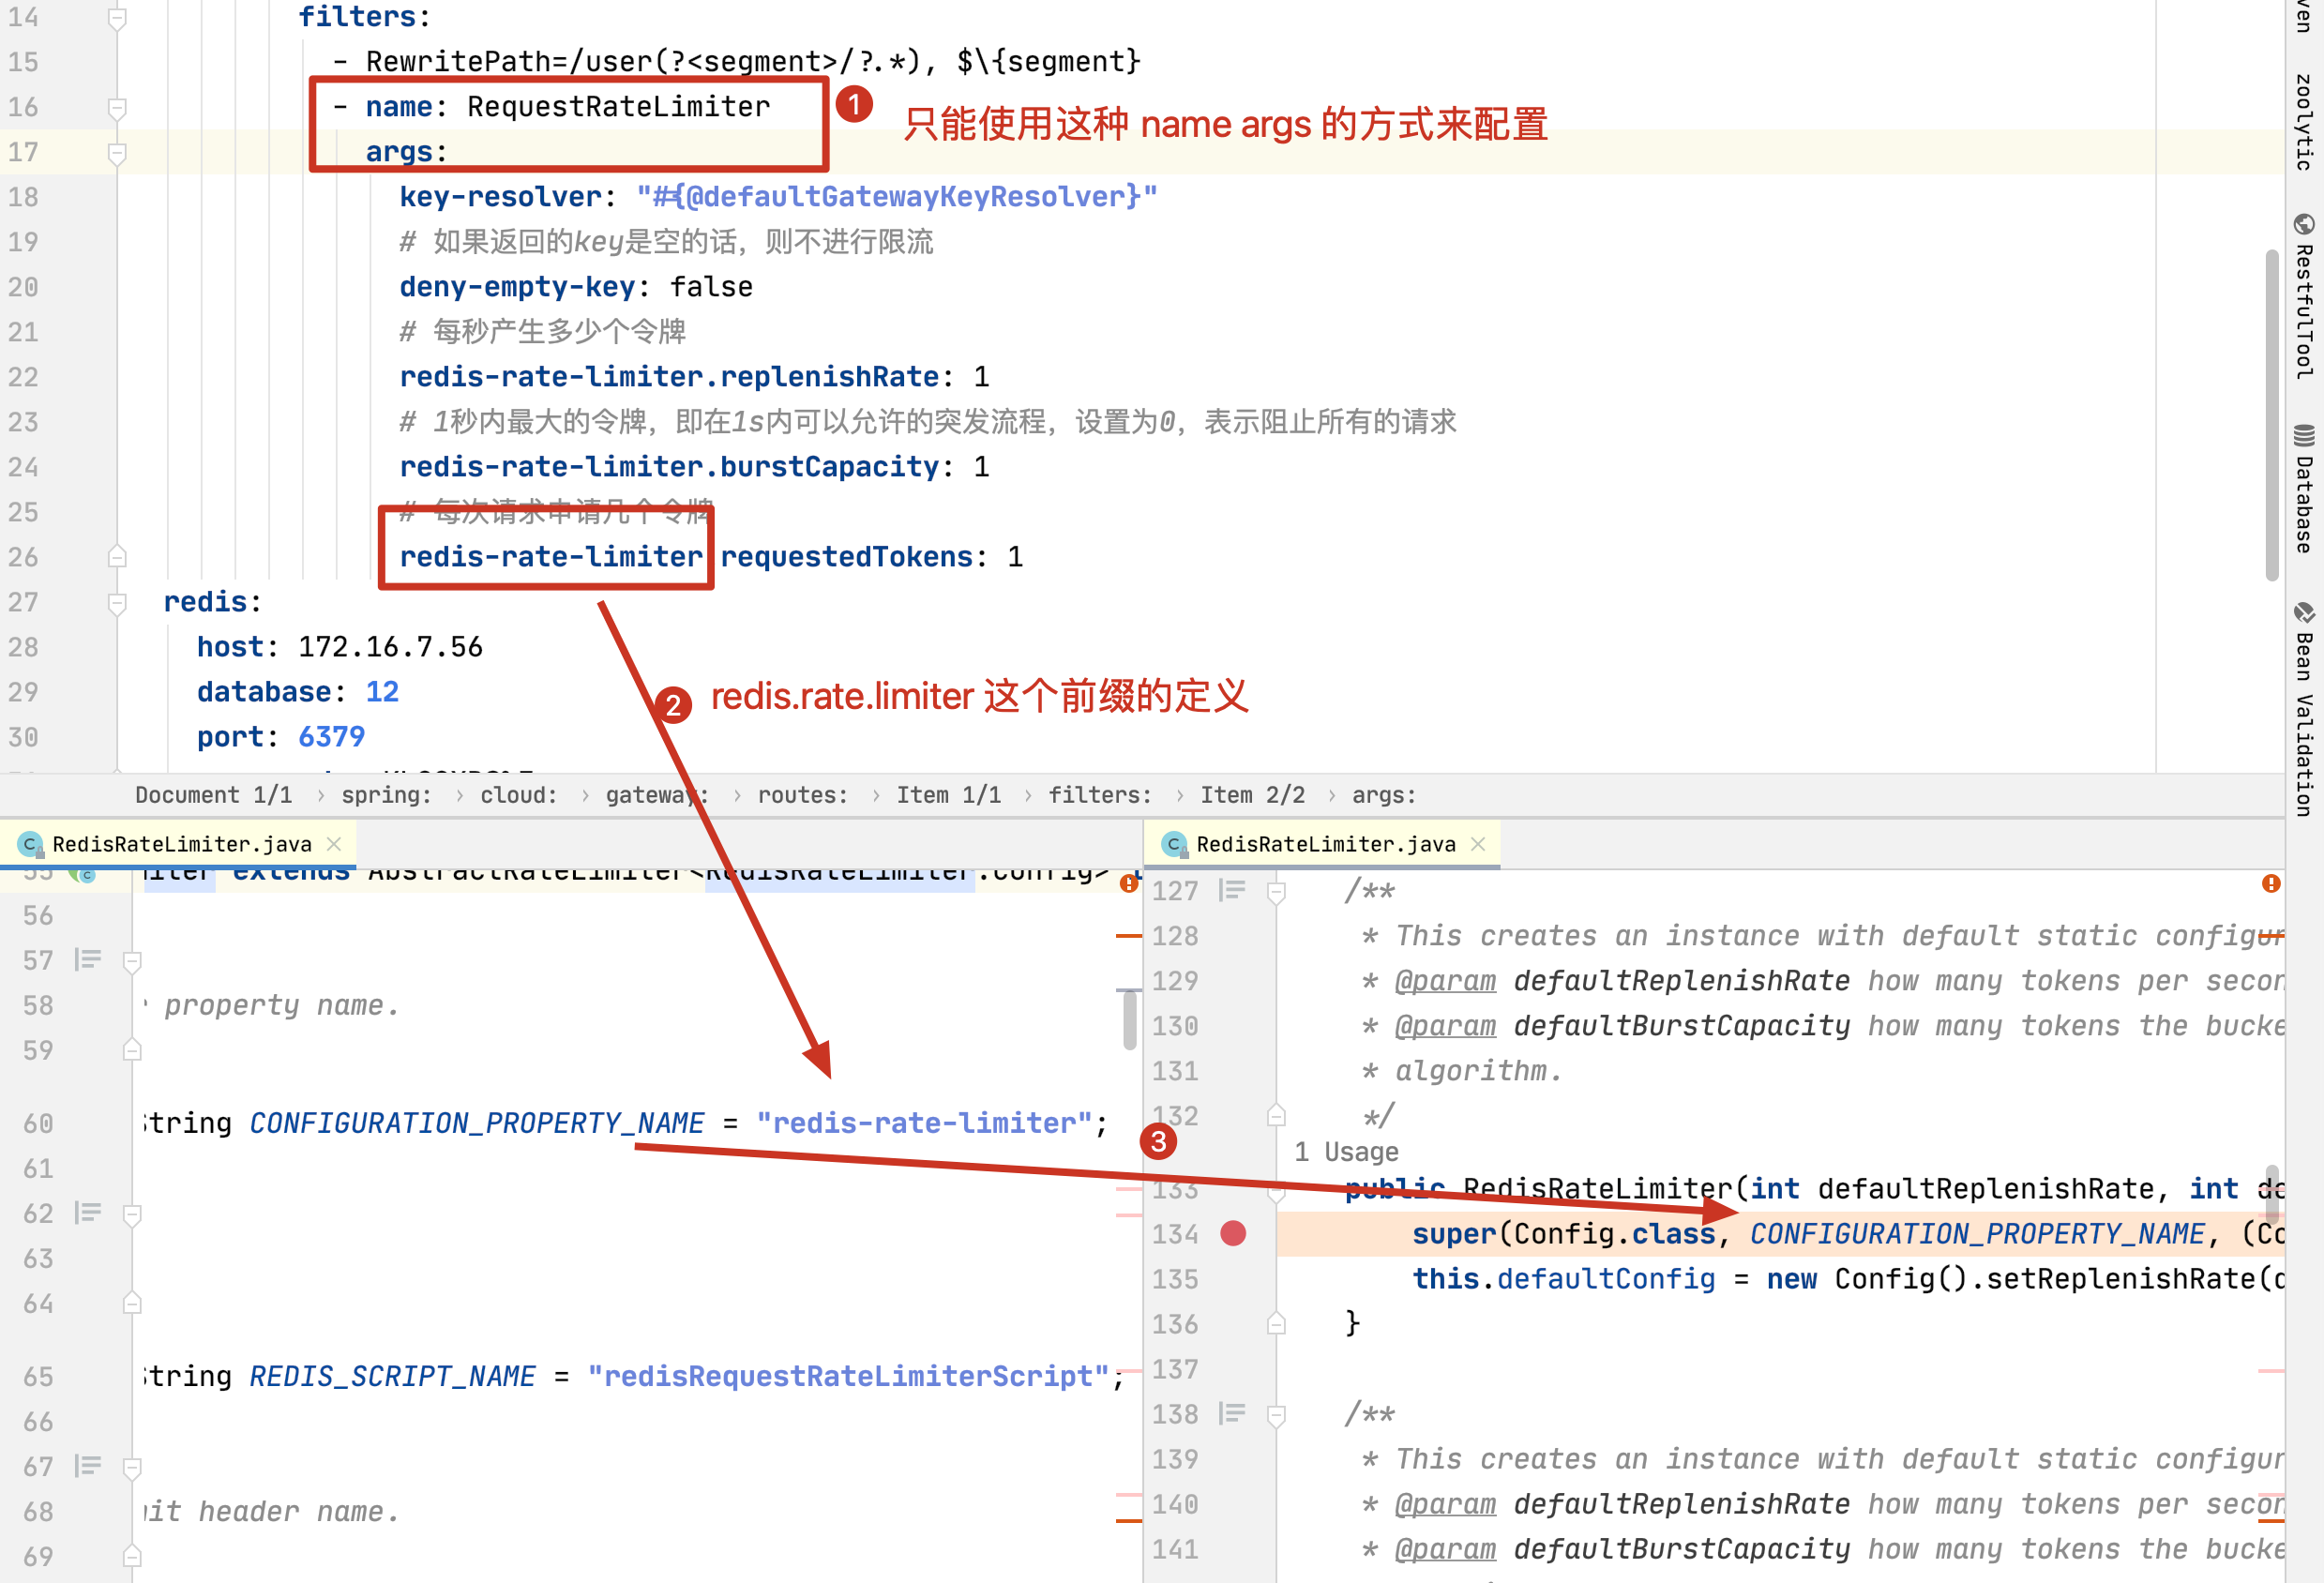This screenshot has height=1583, width=2324.
Task: Open error indicator in right Java editor
Action: pyautogui.click(x=2271, y=884)
